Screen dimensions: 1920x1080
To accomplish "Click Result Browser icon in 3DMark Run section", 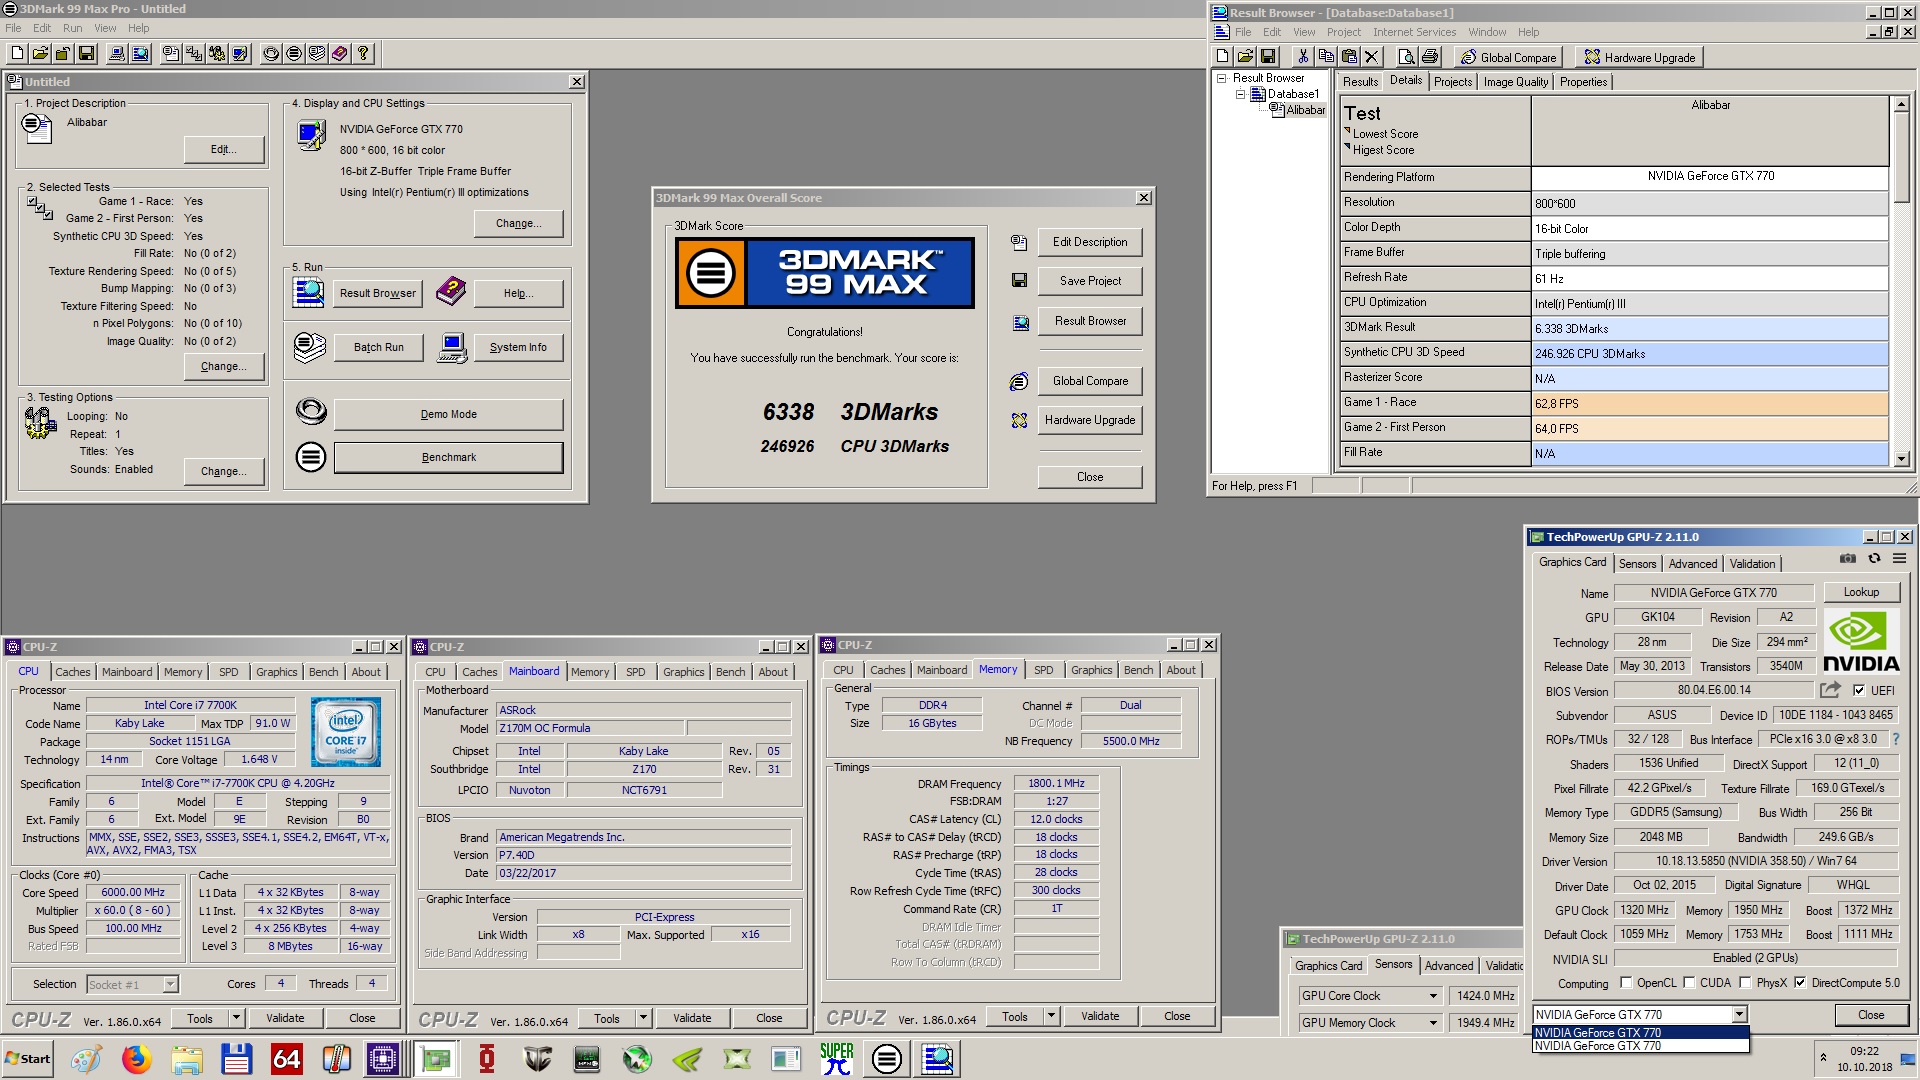I will 308,293.
